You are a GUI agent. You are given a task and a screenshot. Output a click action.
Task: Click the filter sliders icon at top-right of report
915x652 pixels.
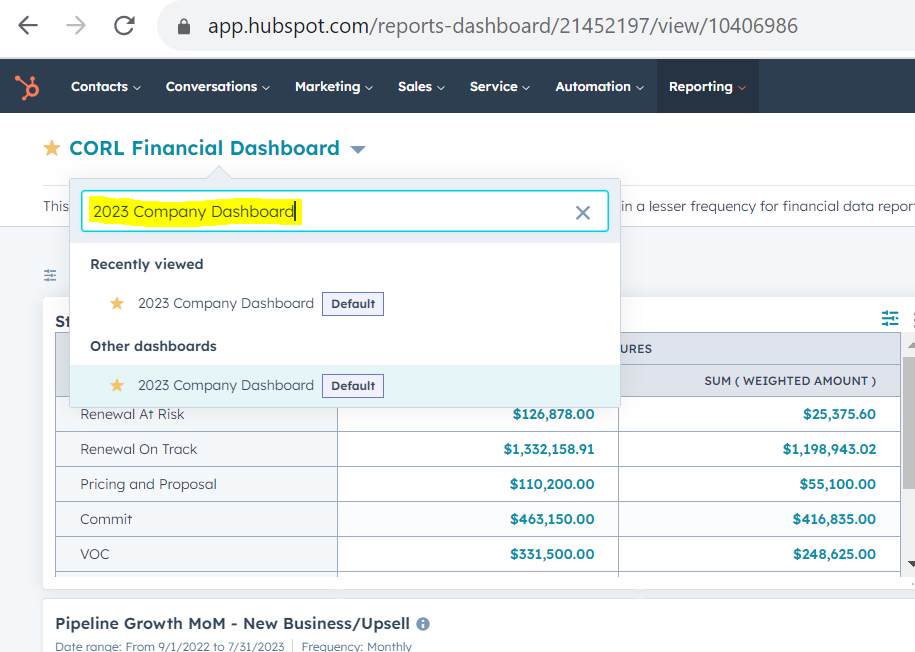(x=889, y=318)
